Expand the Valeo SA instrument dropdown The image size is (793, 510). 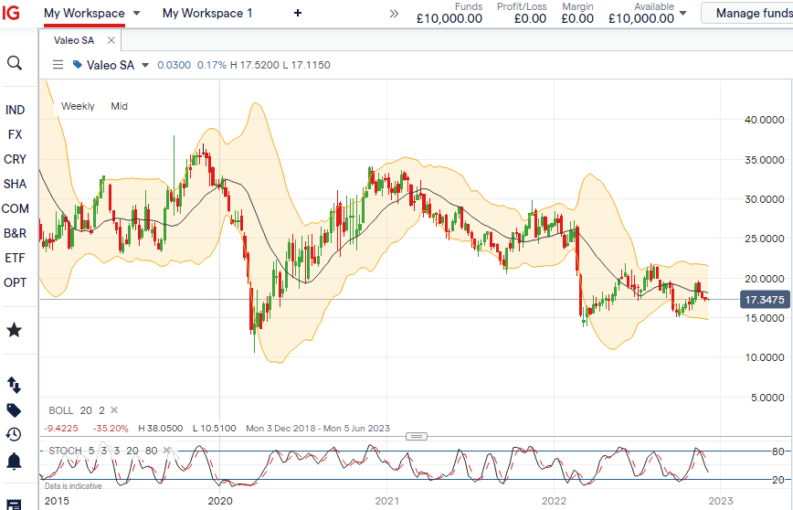[x=145, y=65]
